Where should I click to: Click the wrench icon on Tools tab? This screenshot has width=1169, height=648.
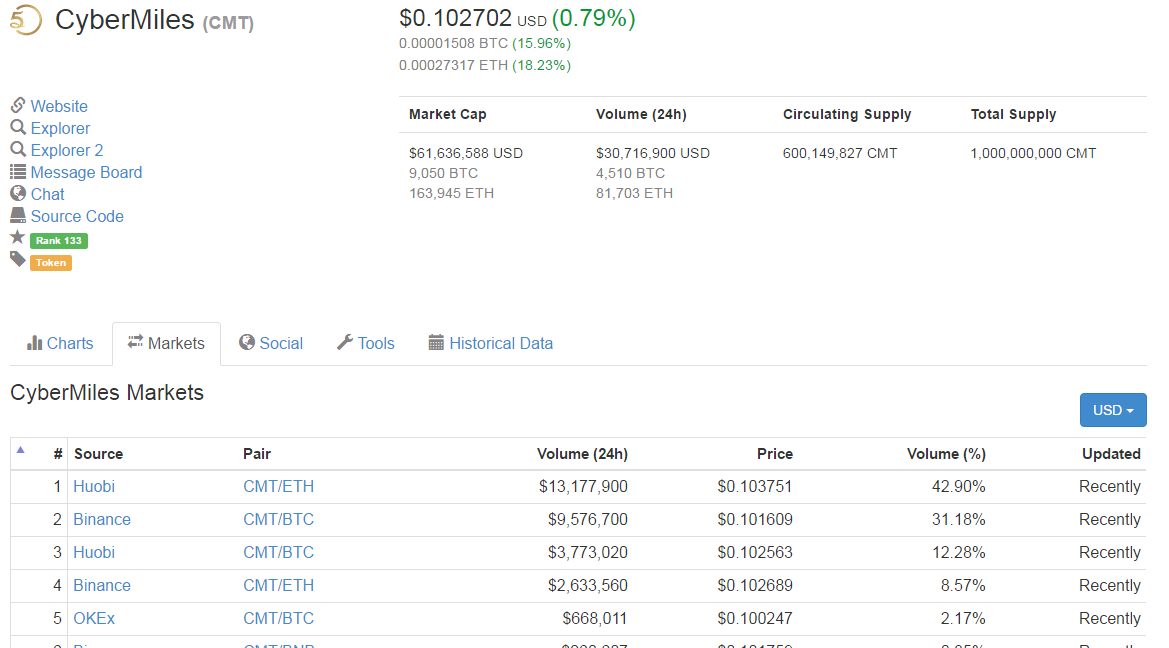(344, 342)
